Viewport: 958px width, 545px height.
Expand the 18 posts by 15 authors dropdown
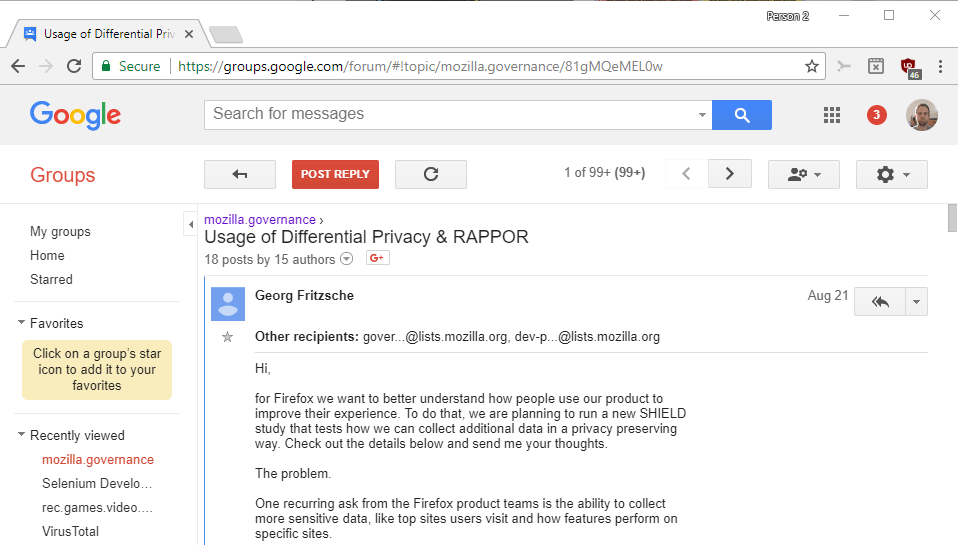346,258
